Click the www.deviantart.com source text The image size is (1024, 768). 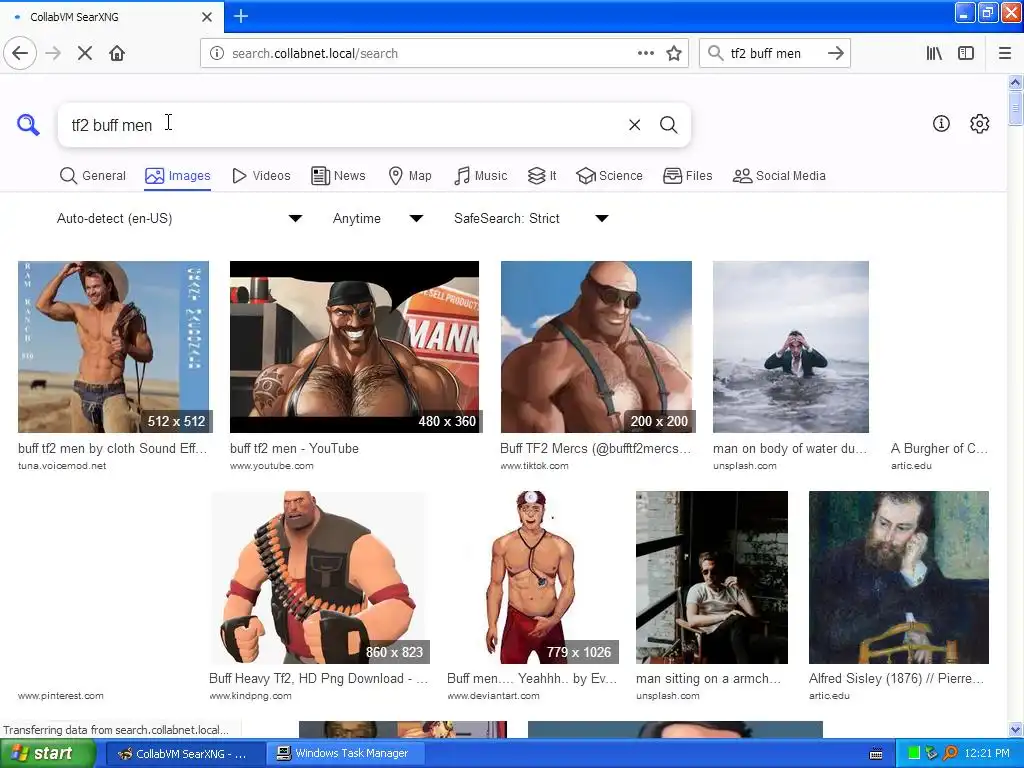coord(494,696)
